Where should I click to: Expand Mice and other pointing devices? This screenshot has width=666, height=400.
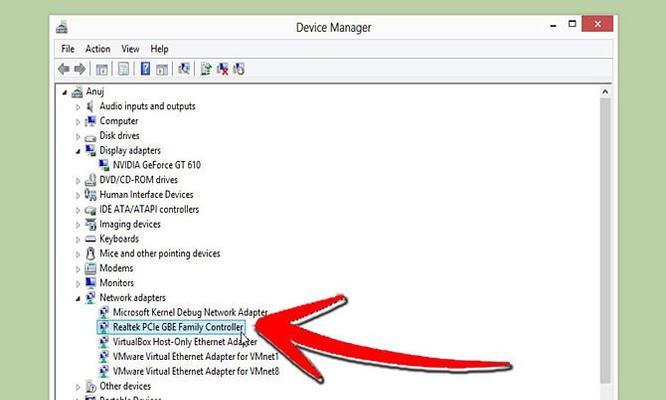78,254
